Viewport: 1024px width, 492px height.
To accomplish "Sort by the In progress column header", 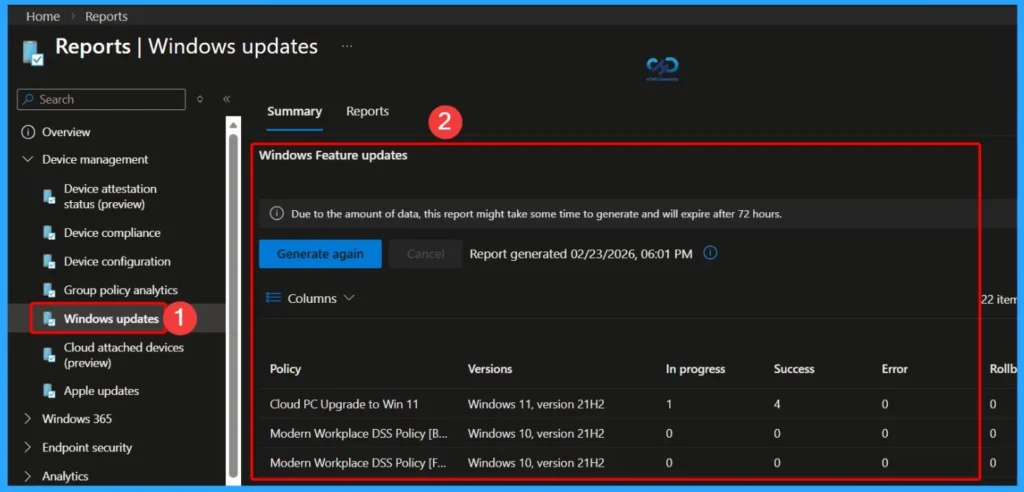I will coord(696,369).
